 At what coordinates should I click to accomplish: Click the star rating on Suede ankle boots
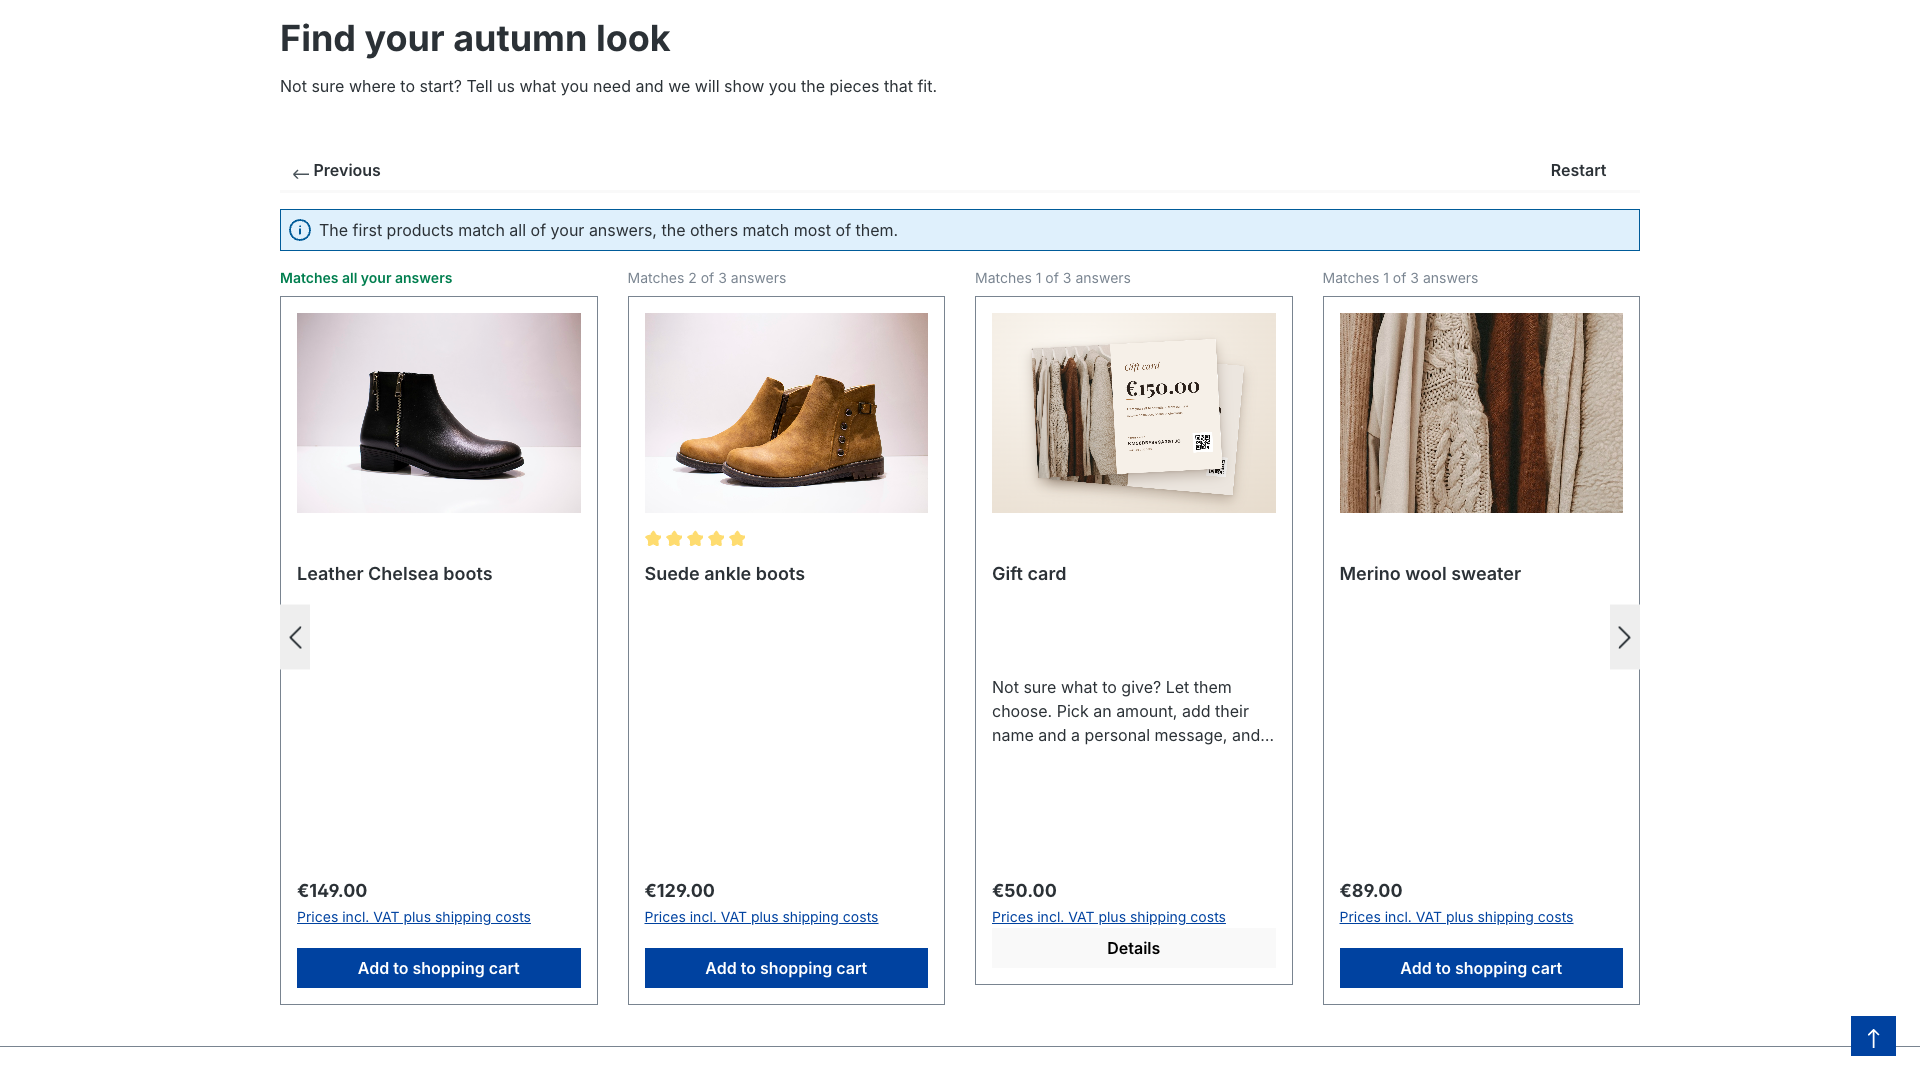[695, 539]
